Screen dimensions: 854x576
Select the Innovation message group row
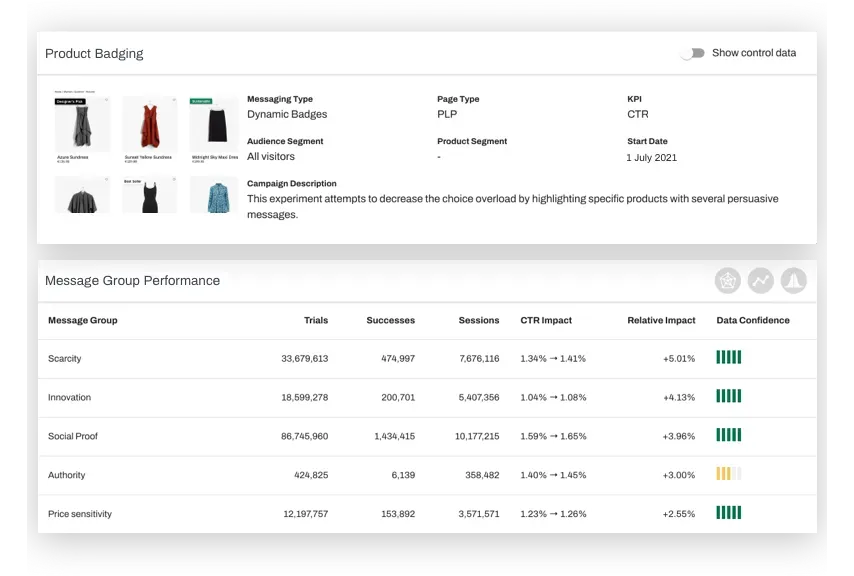pos(427,397)
